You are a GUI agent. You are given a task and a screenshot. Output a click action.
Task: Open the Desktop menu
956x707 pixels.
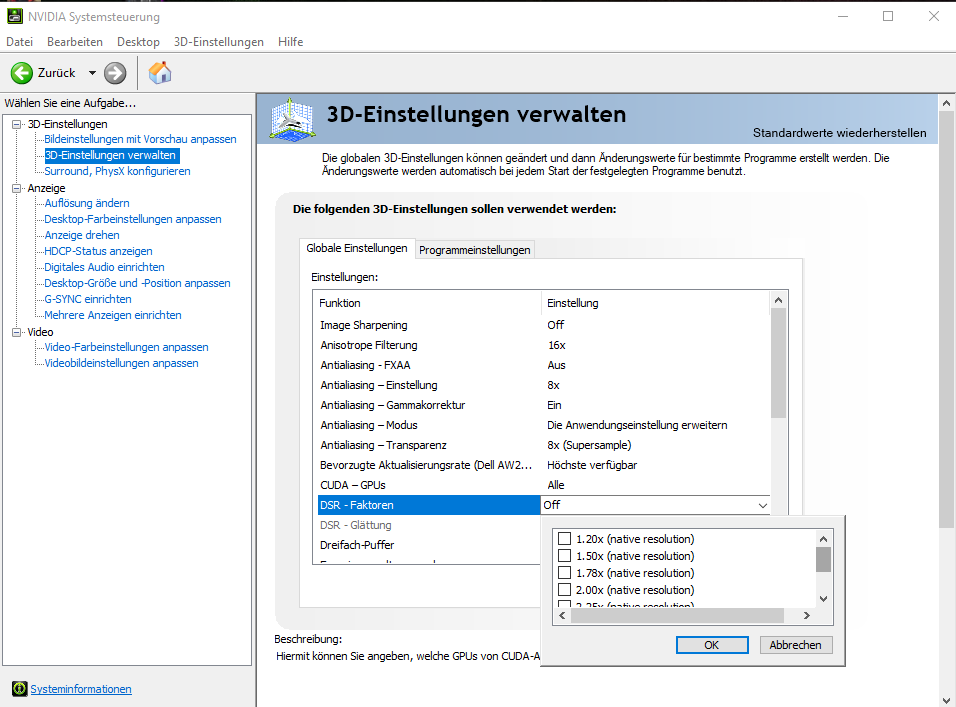click(138, 41)
